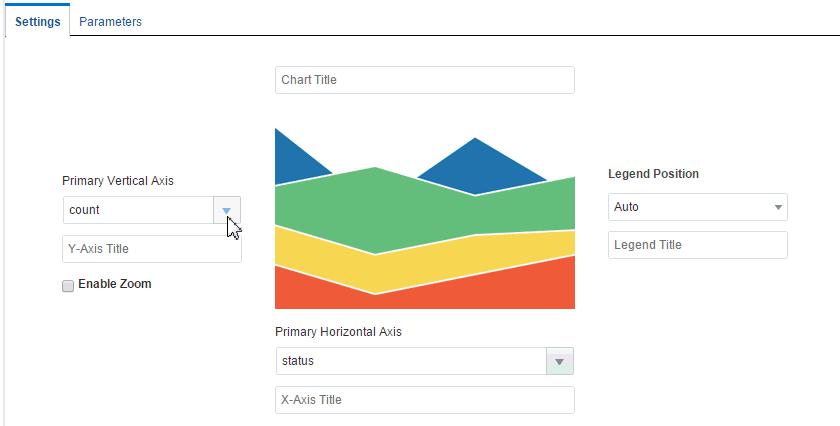This screenshot has height=426, width=840.
Task: Click the blue area in chart preview
Action: (475, 165)
